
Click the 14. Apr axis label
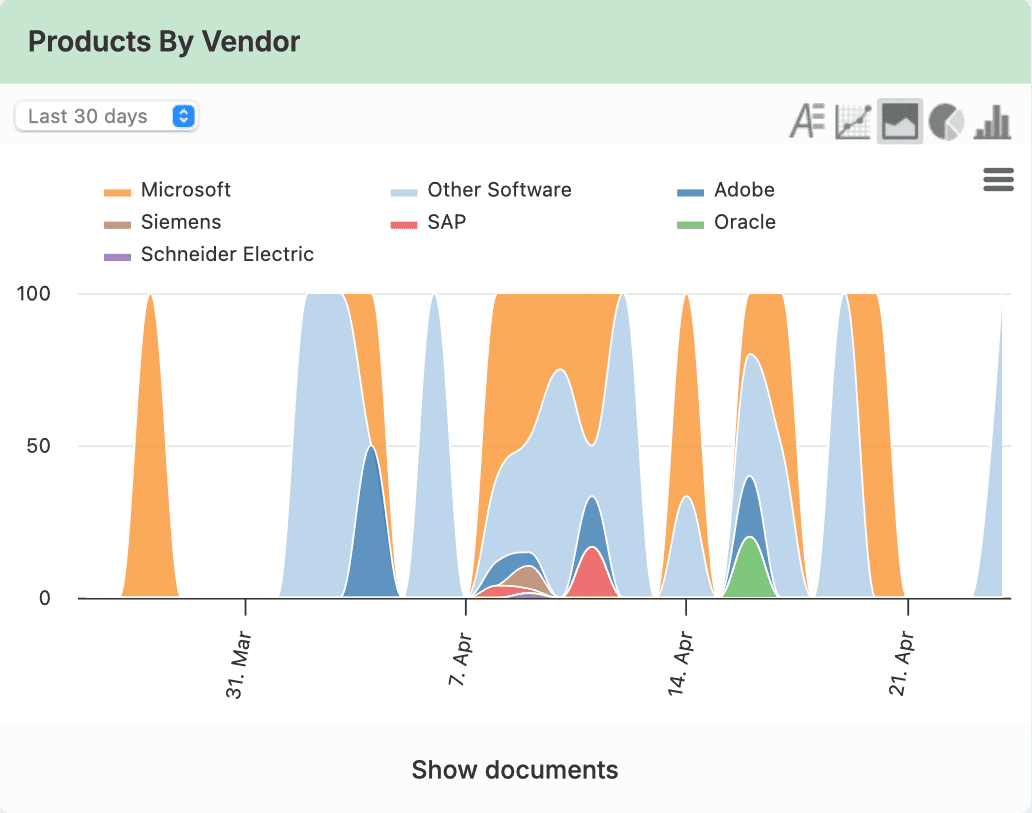coord(680,664)
